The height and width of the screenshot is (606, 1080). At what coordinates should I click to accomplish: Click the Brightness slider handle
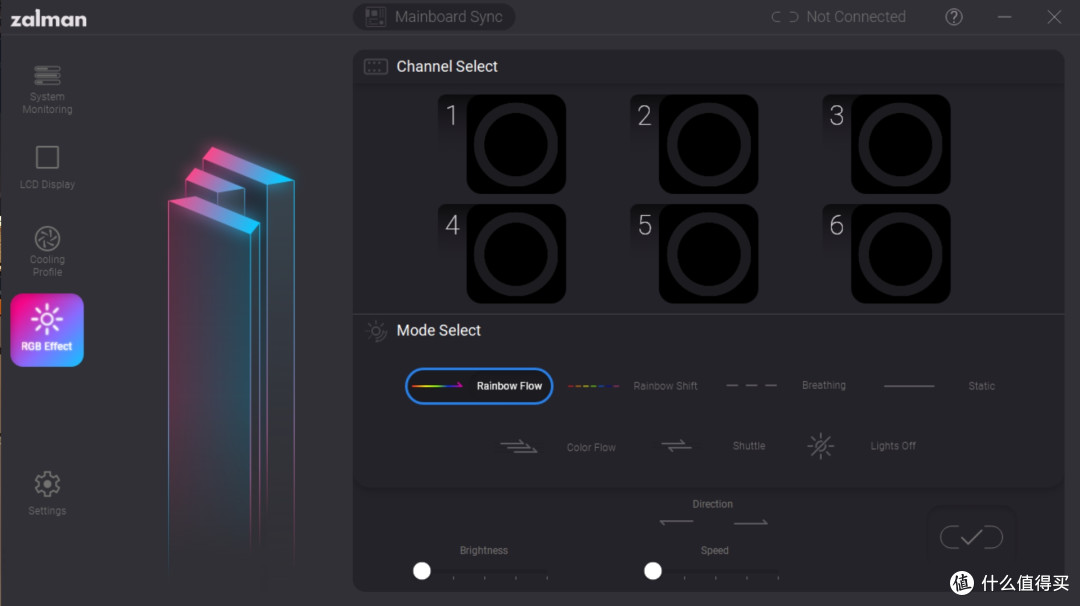[422, 570]
